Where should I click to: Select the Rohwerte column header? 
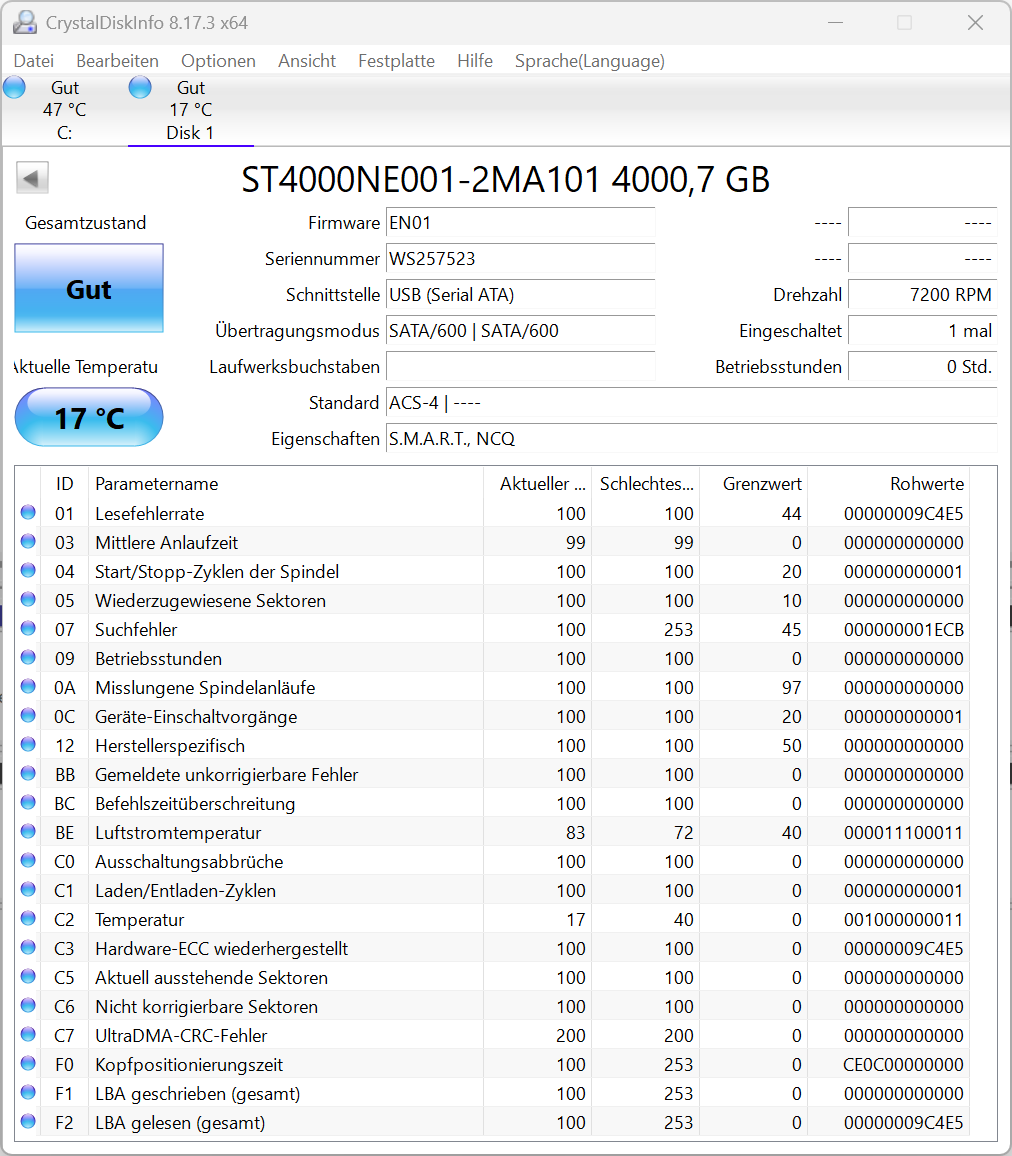(x=926, y=483)
